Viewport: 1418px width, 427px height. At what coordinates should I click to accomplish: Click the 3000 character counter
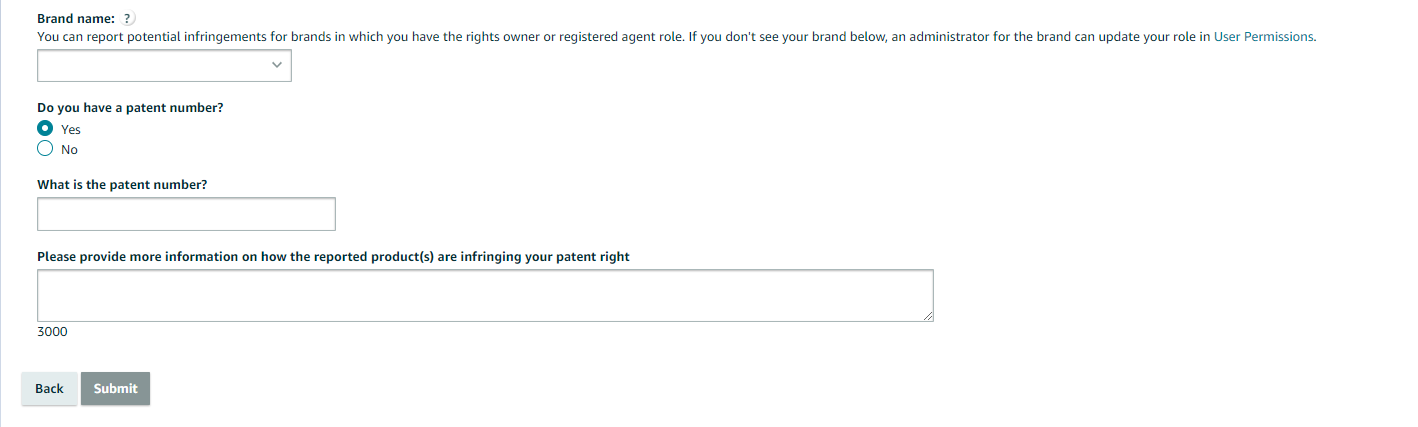(52, 332)
